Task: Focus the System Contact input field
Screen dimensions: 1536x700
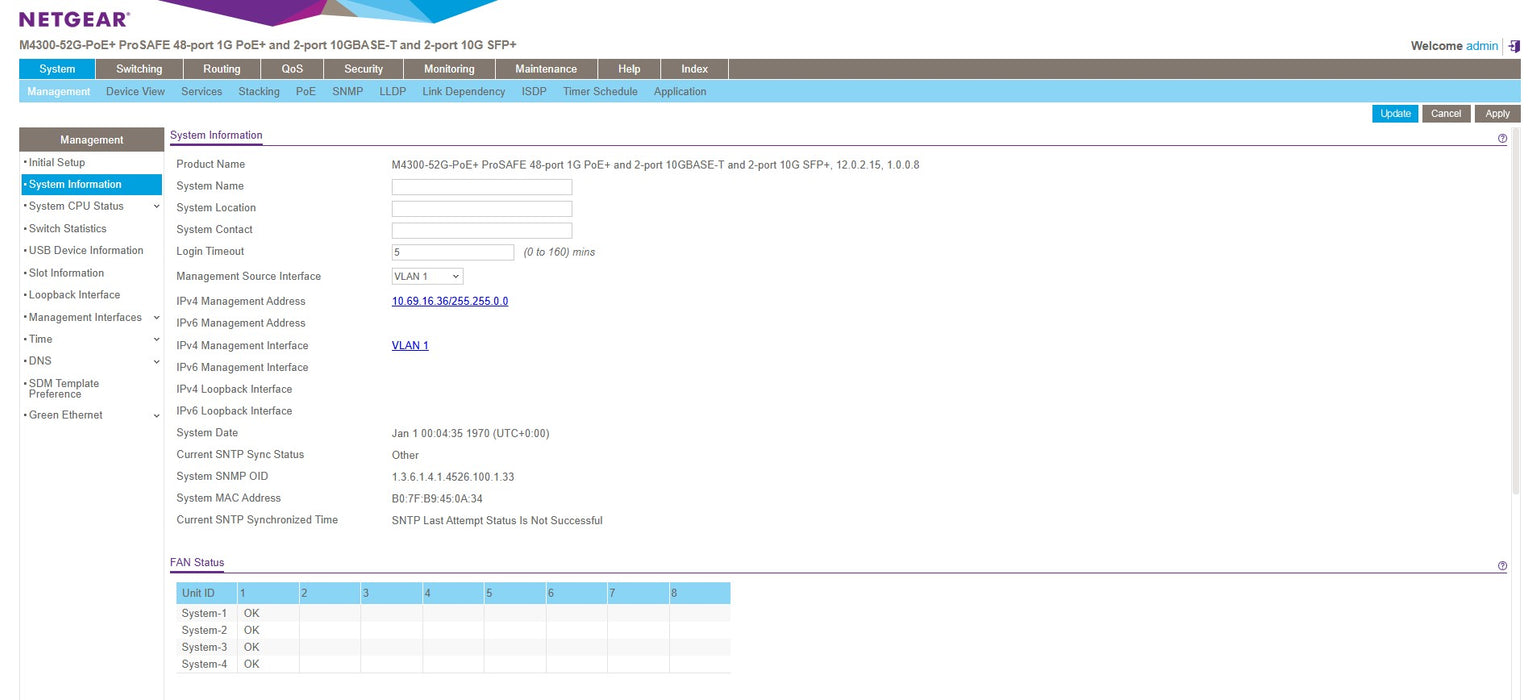Action: tap(482, 231)
